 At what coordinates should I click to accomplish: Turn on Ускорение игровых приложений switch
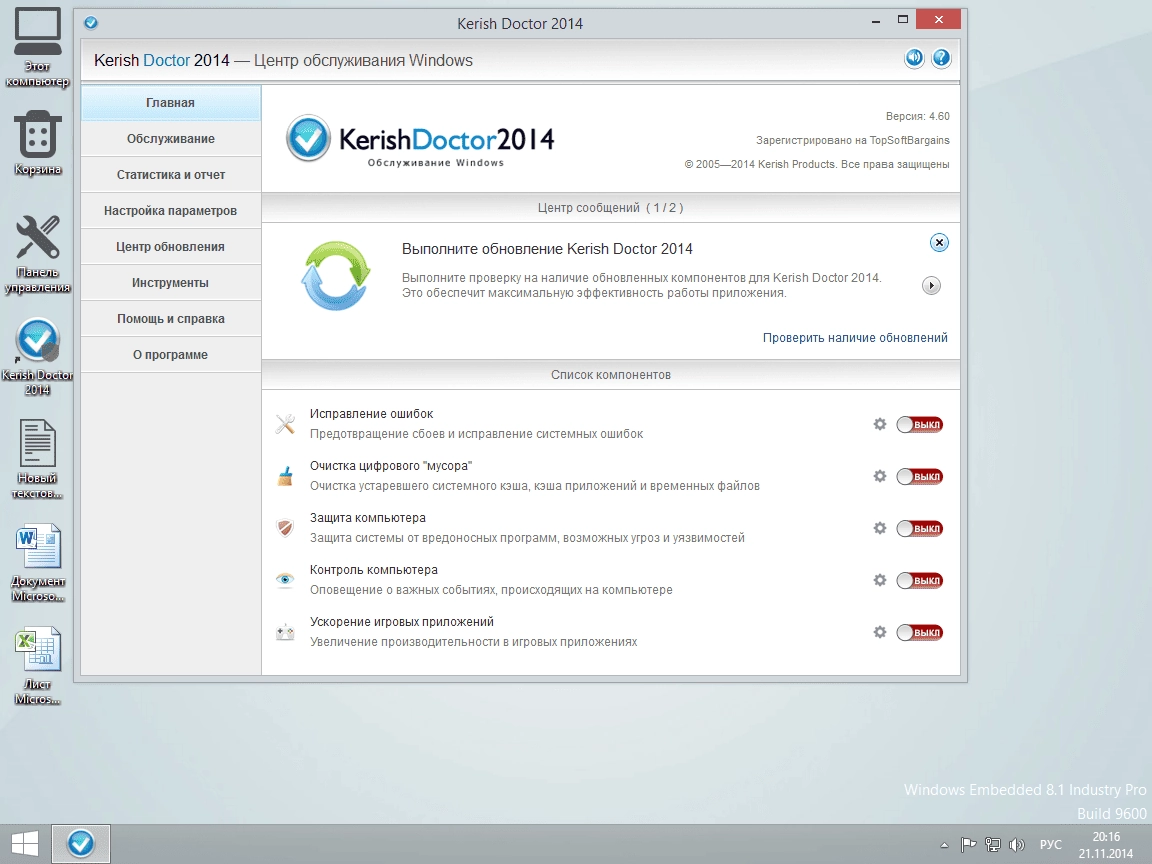coord(919,633)
